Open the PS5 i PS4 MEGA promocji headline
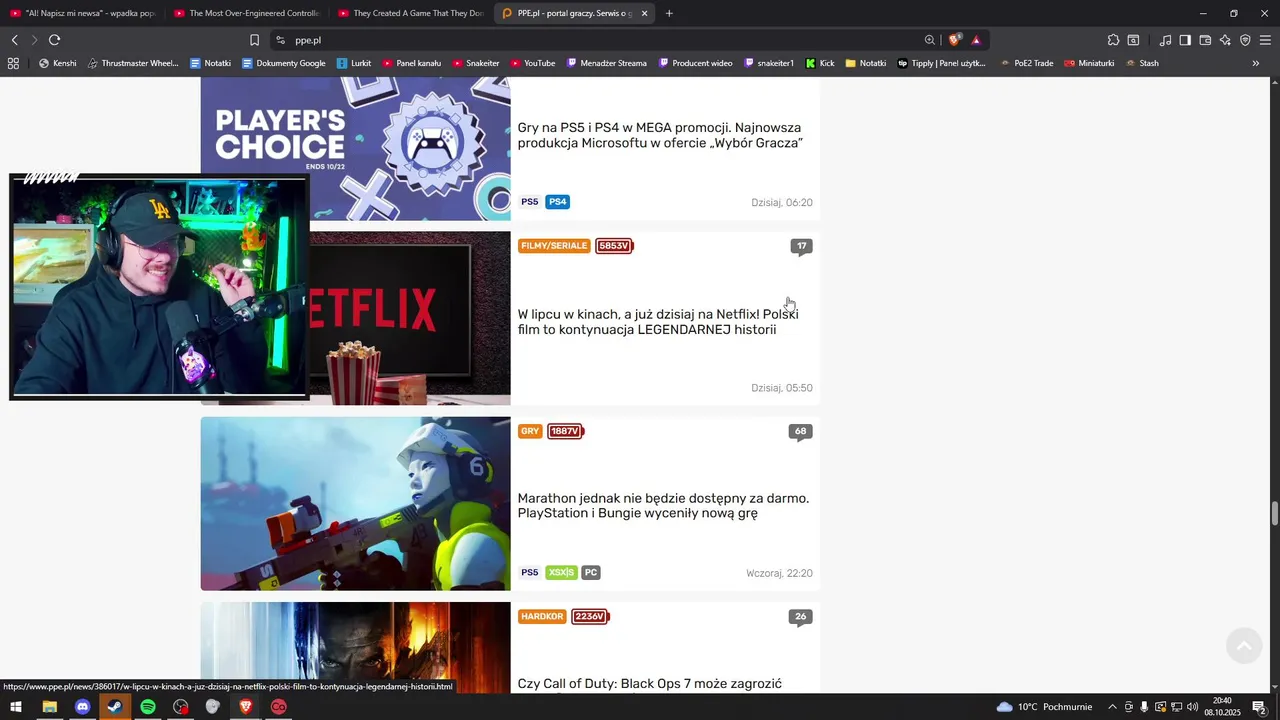This screenshot has height=720, width=1280. 660,135
